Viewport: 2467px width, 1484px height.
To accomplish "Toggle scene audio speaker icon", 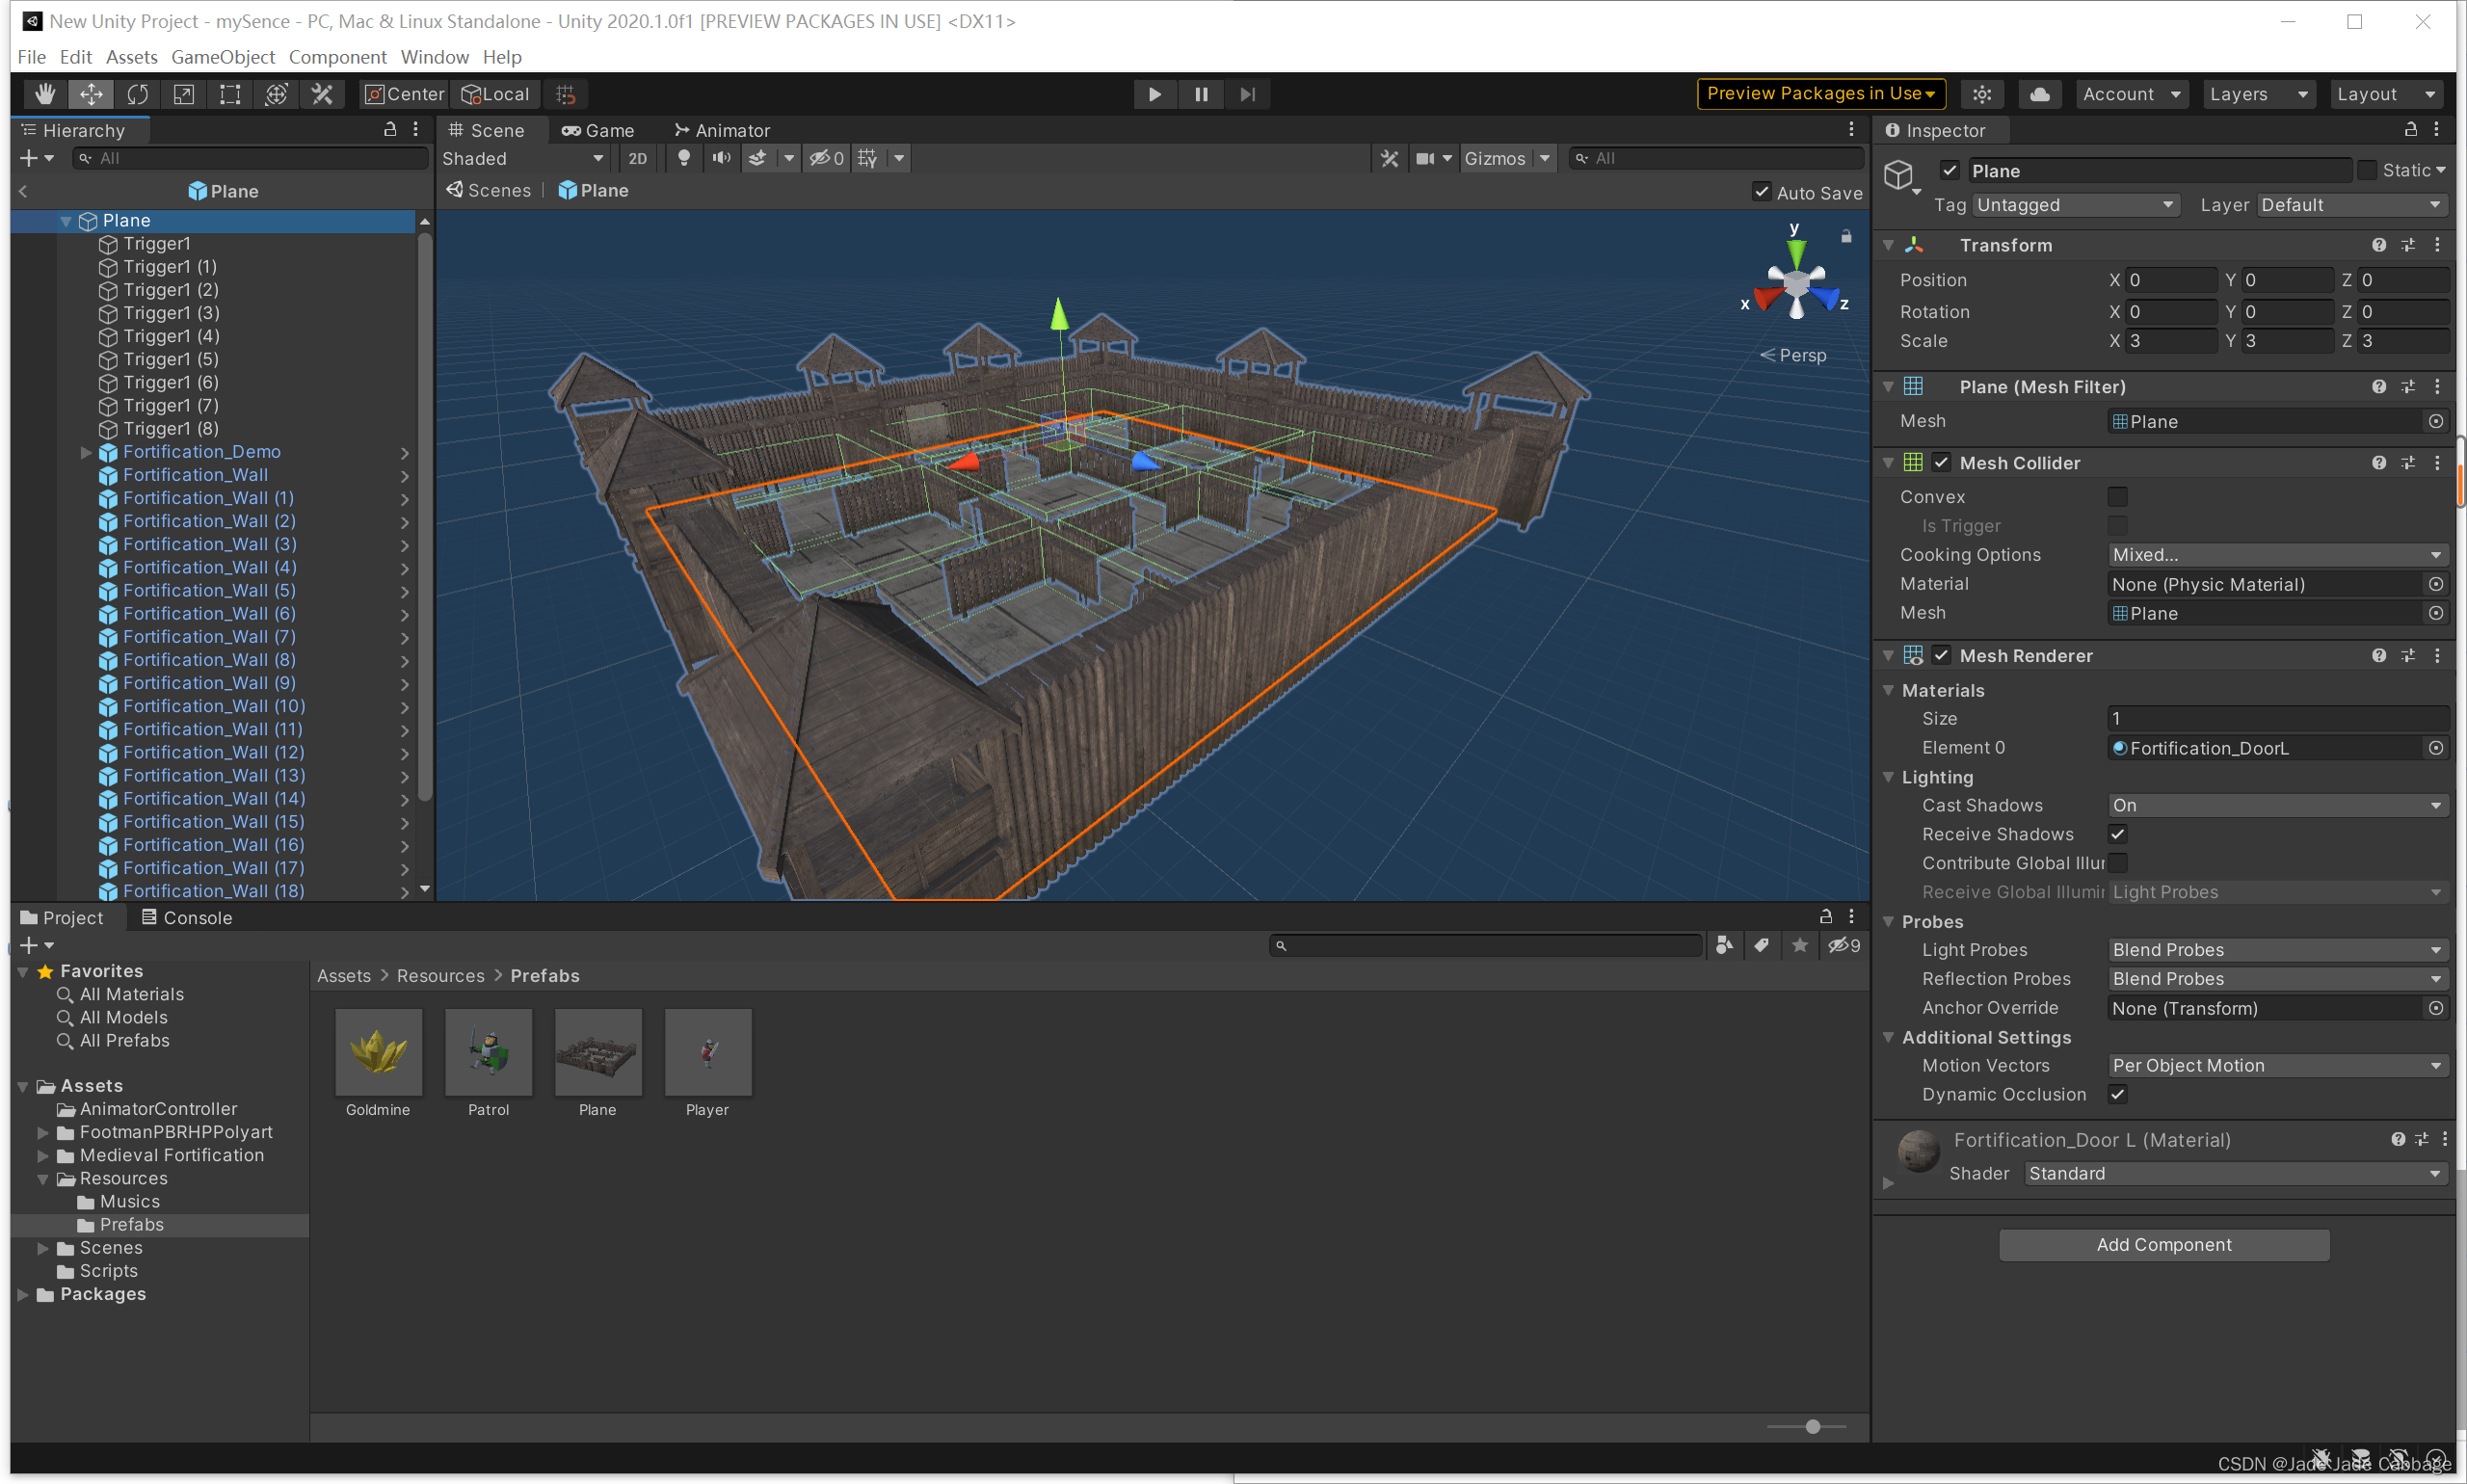I will (x=721, y=158).
